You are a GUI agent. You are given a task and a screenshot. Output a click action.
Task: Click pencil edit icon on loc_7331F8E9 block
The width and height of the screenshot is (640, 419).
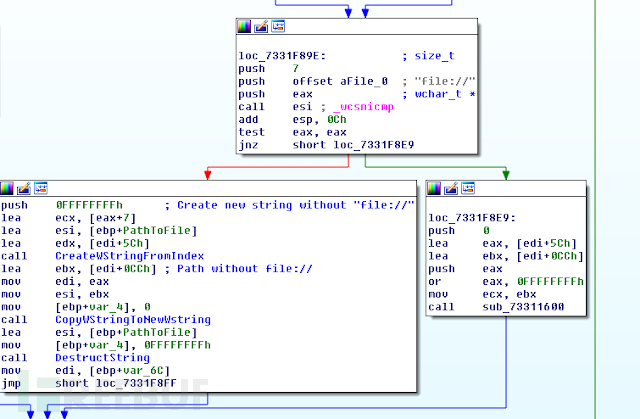[x=451, y=187]
